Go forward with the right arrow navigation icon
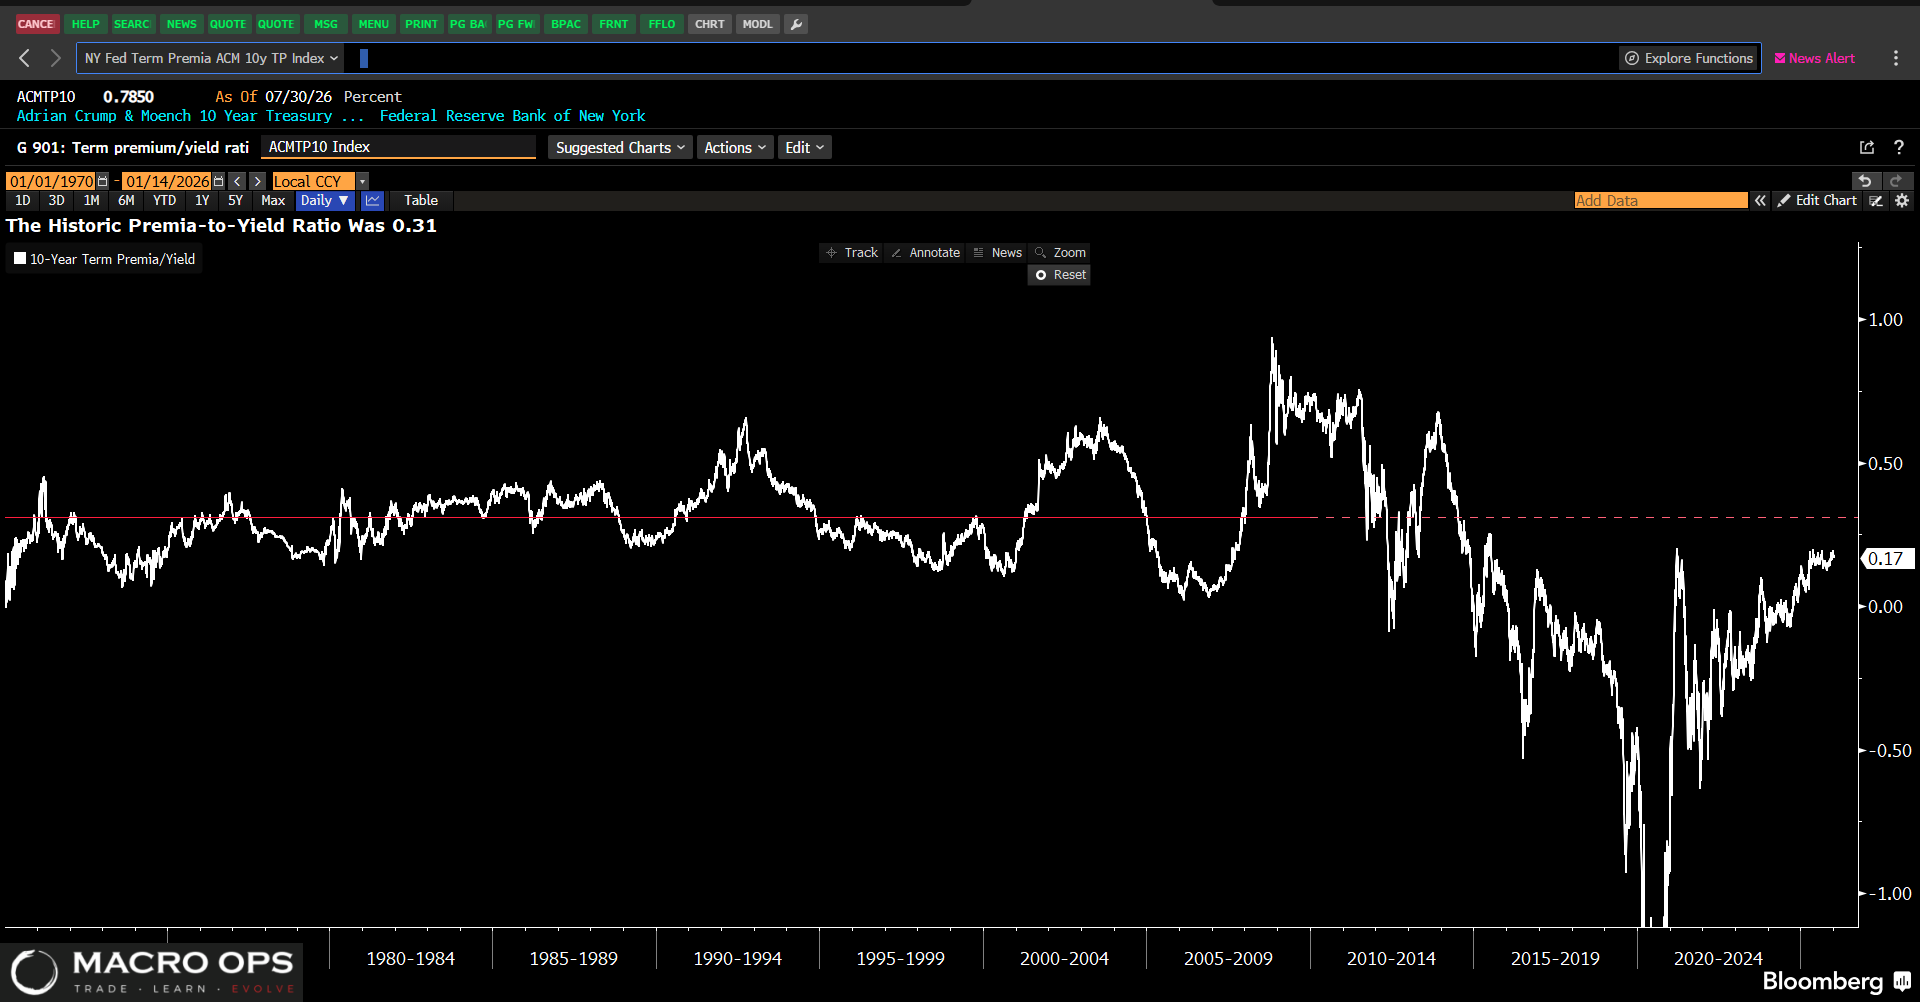 click(x=56, y=58)
